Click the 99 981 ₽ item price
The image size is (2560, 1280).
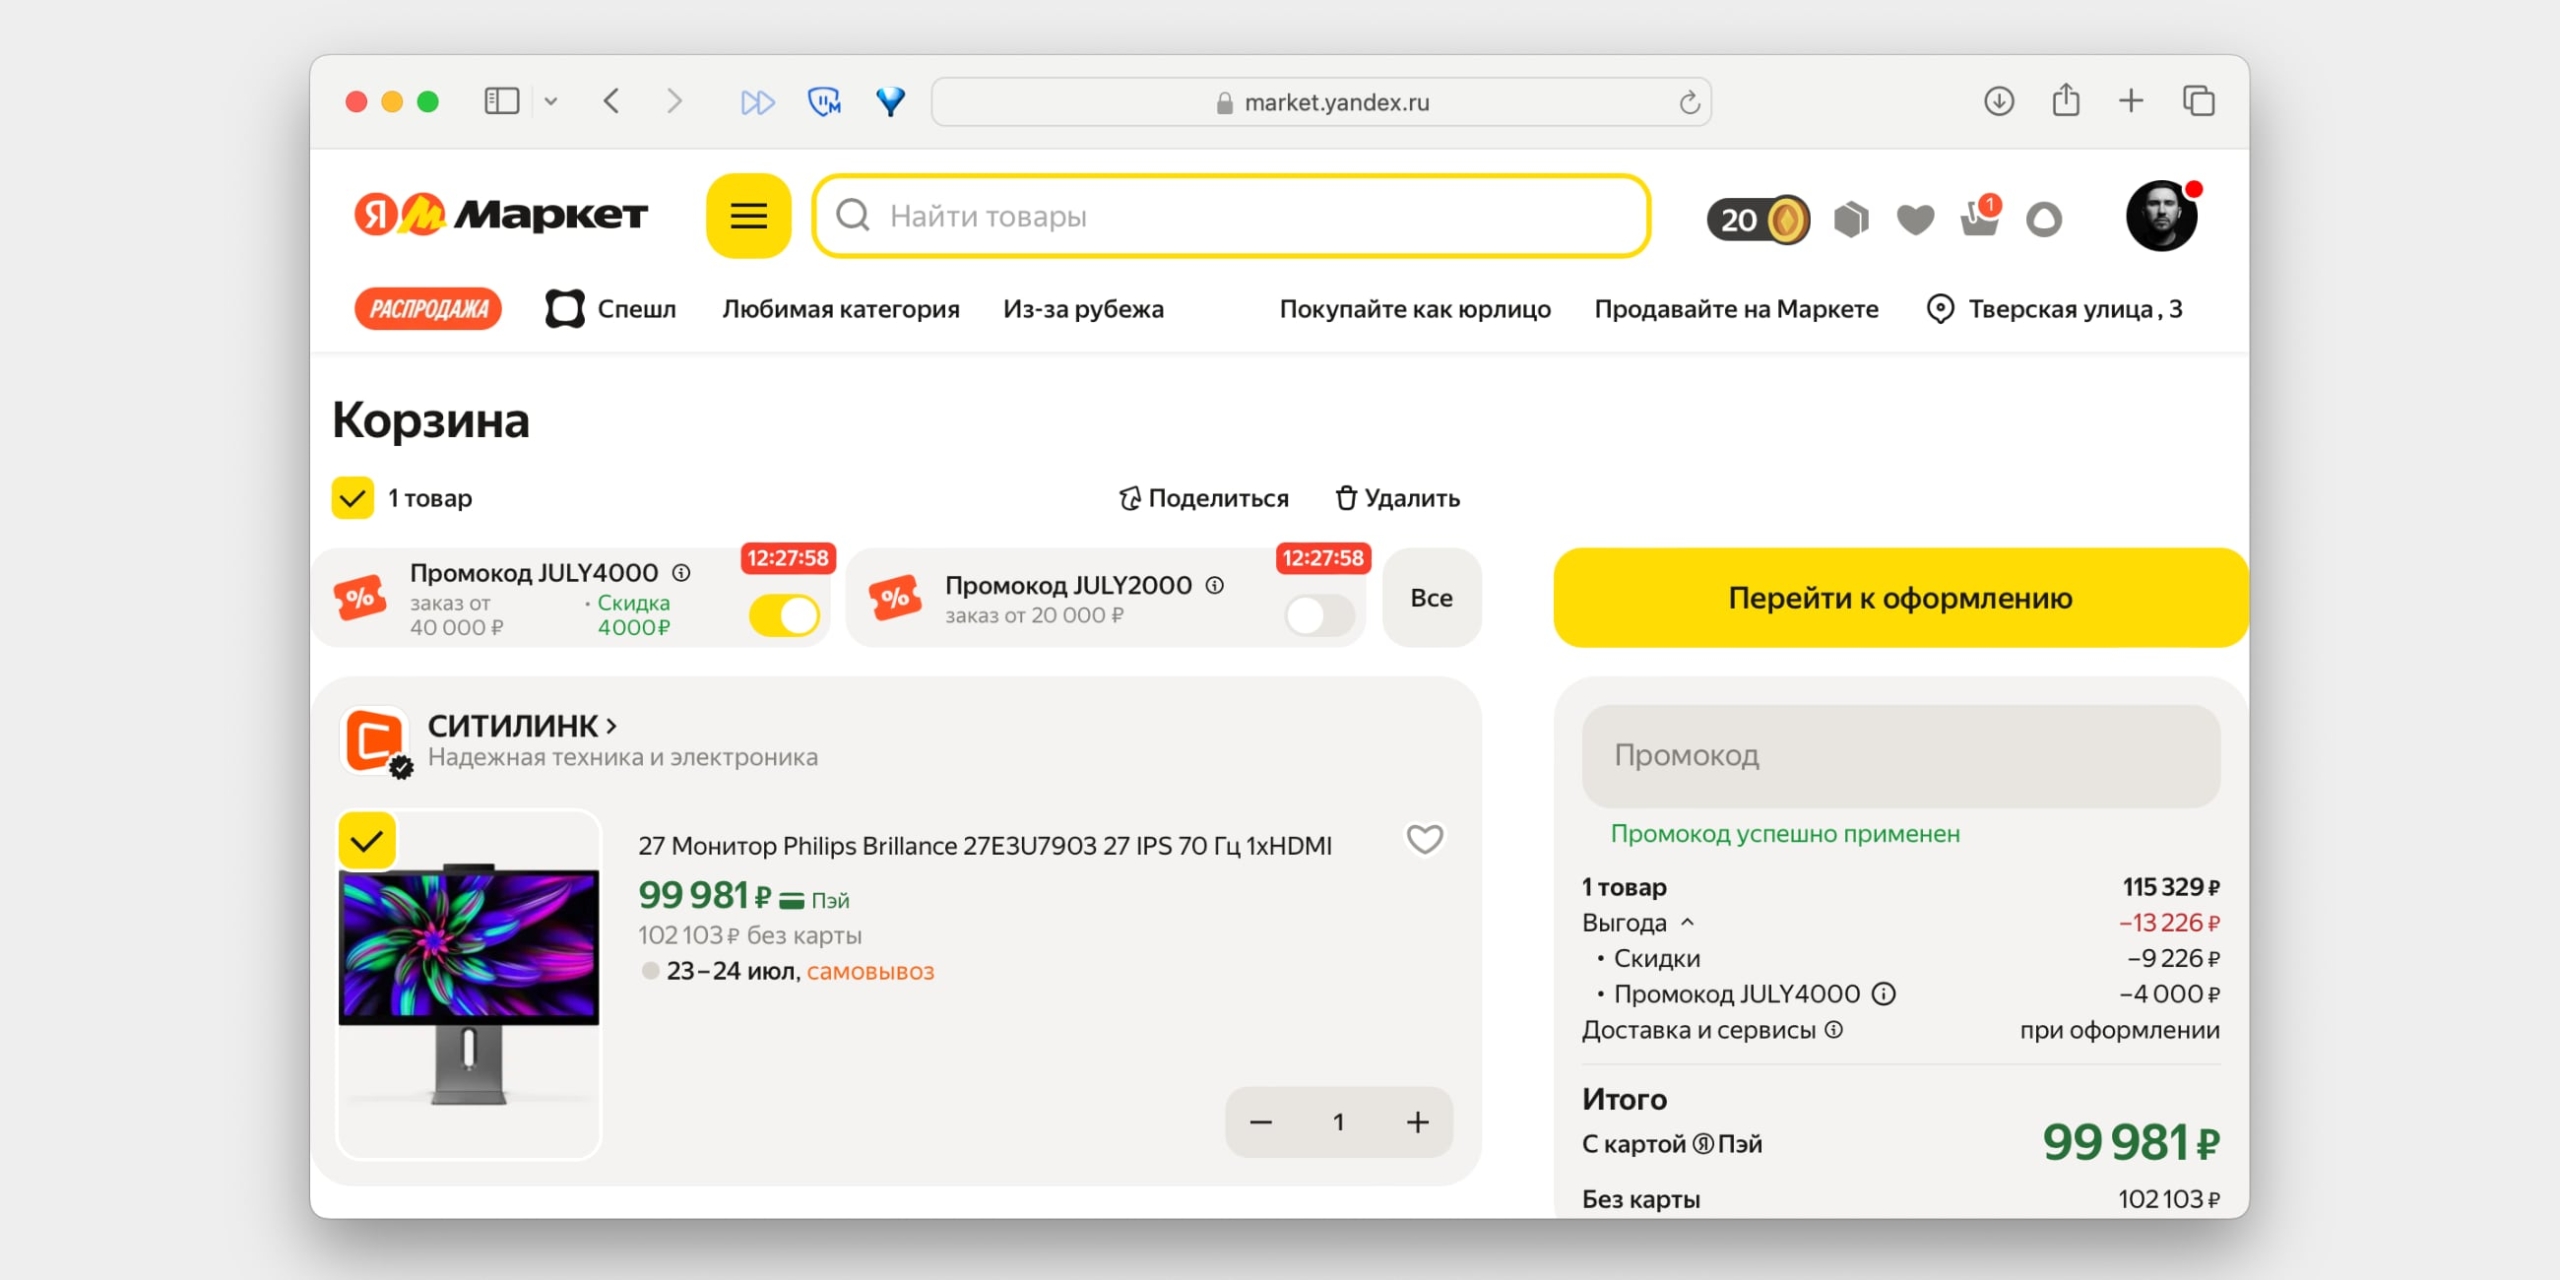[x=705, y=895]
